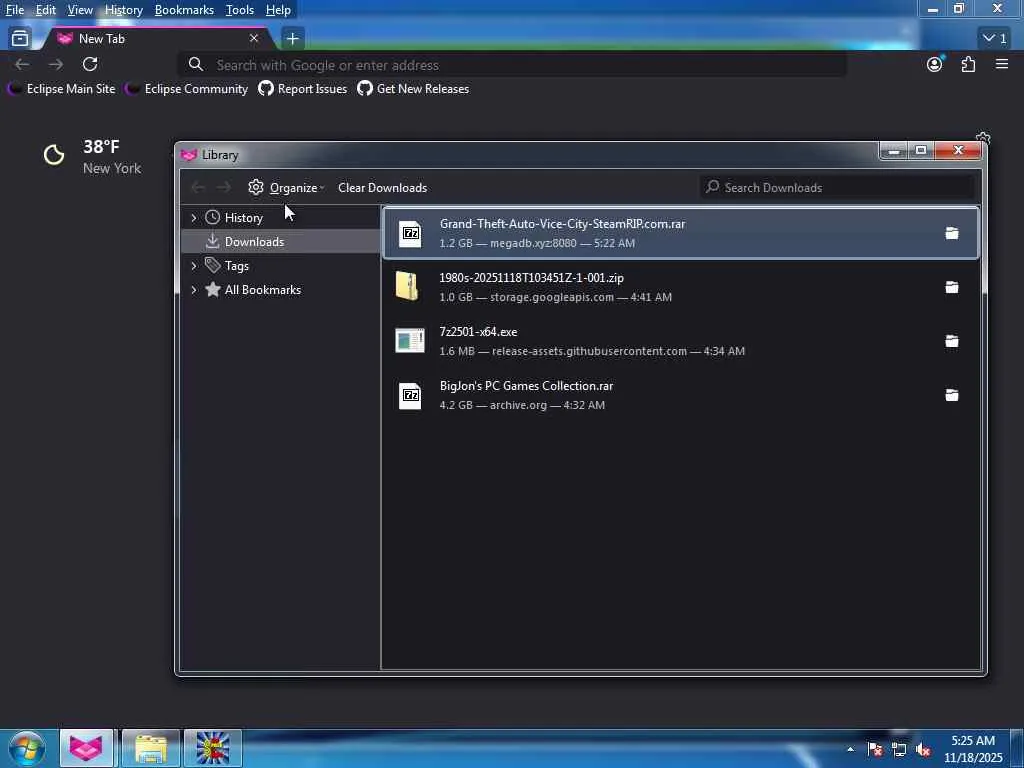The image size is (1024, 768).
Task: Reload the current page
Action: point(90,64)
